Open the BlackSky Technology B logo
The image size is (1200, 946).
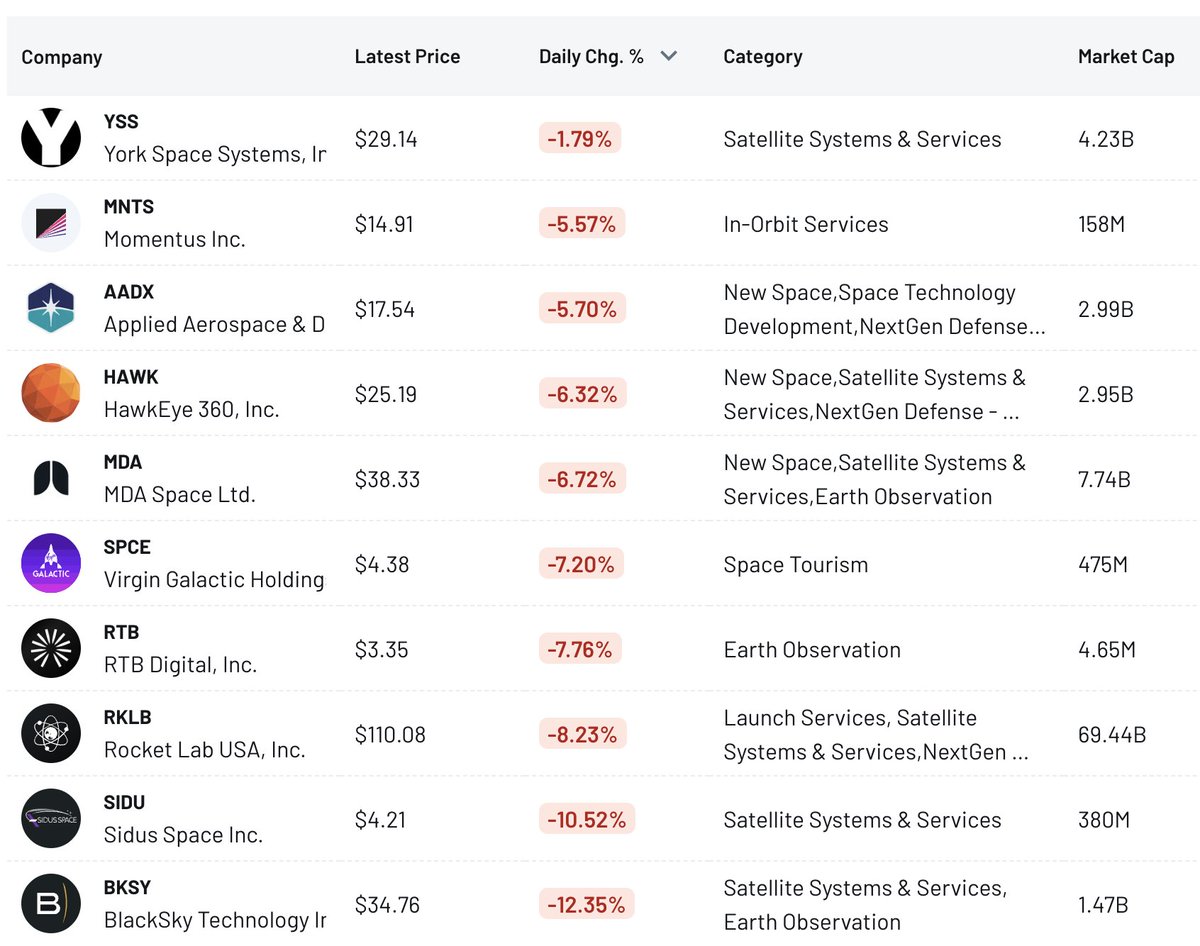coord(51,904)
